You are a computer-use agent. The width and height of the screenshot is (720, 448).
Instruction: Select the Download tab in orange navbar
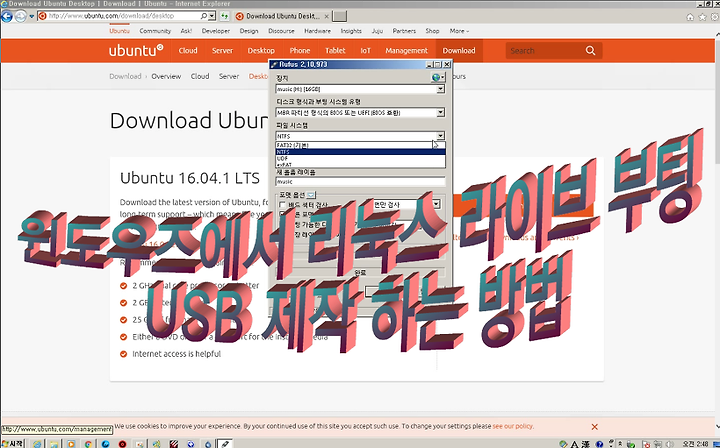[x=459, y=50]
